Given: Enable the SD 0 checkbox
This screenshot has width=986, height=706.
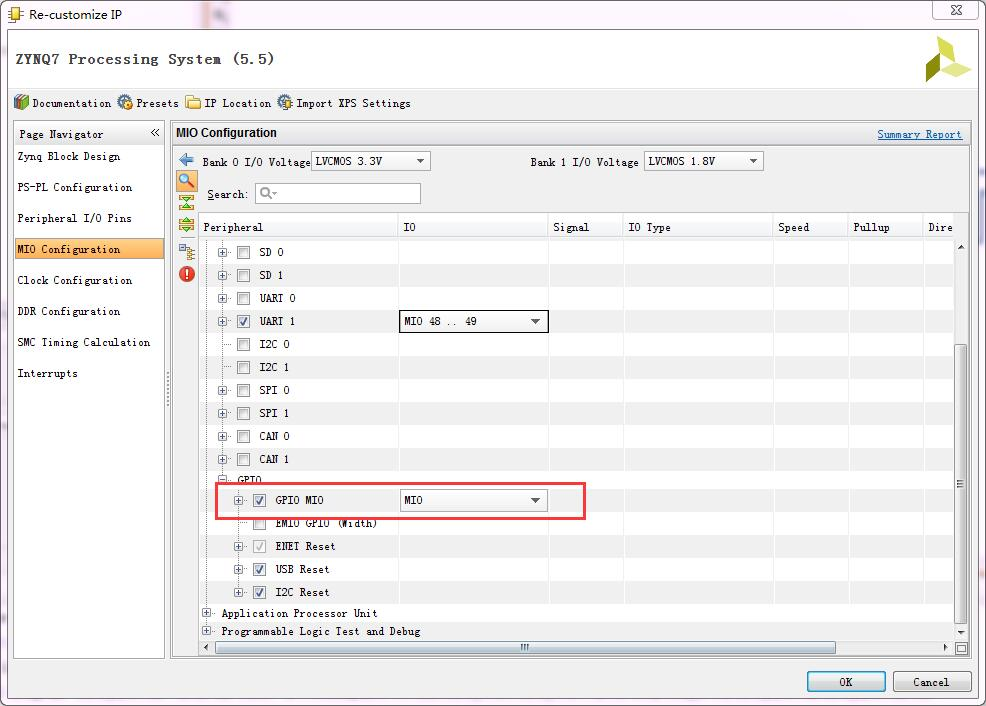Looking at the screenshot, I should click(x=243, y=253).
